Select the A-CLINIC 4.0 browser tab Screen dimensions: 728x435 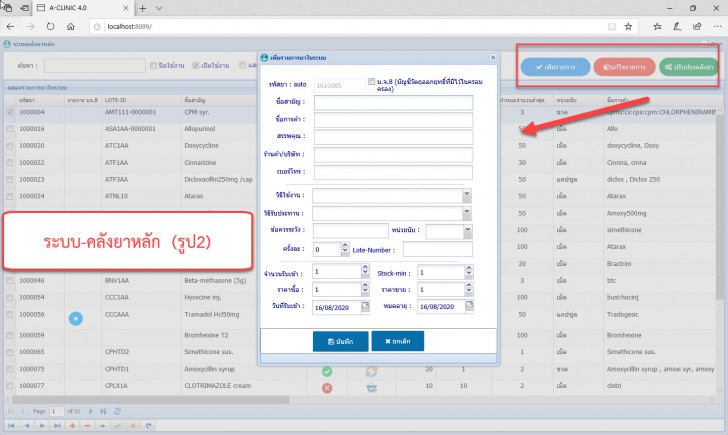click(x=81, y=8)
